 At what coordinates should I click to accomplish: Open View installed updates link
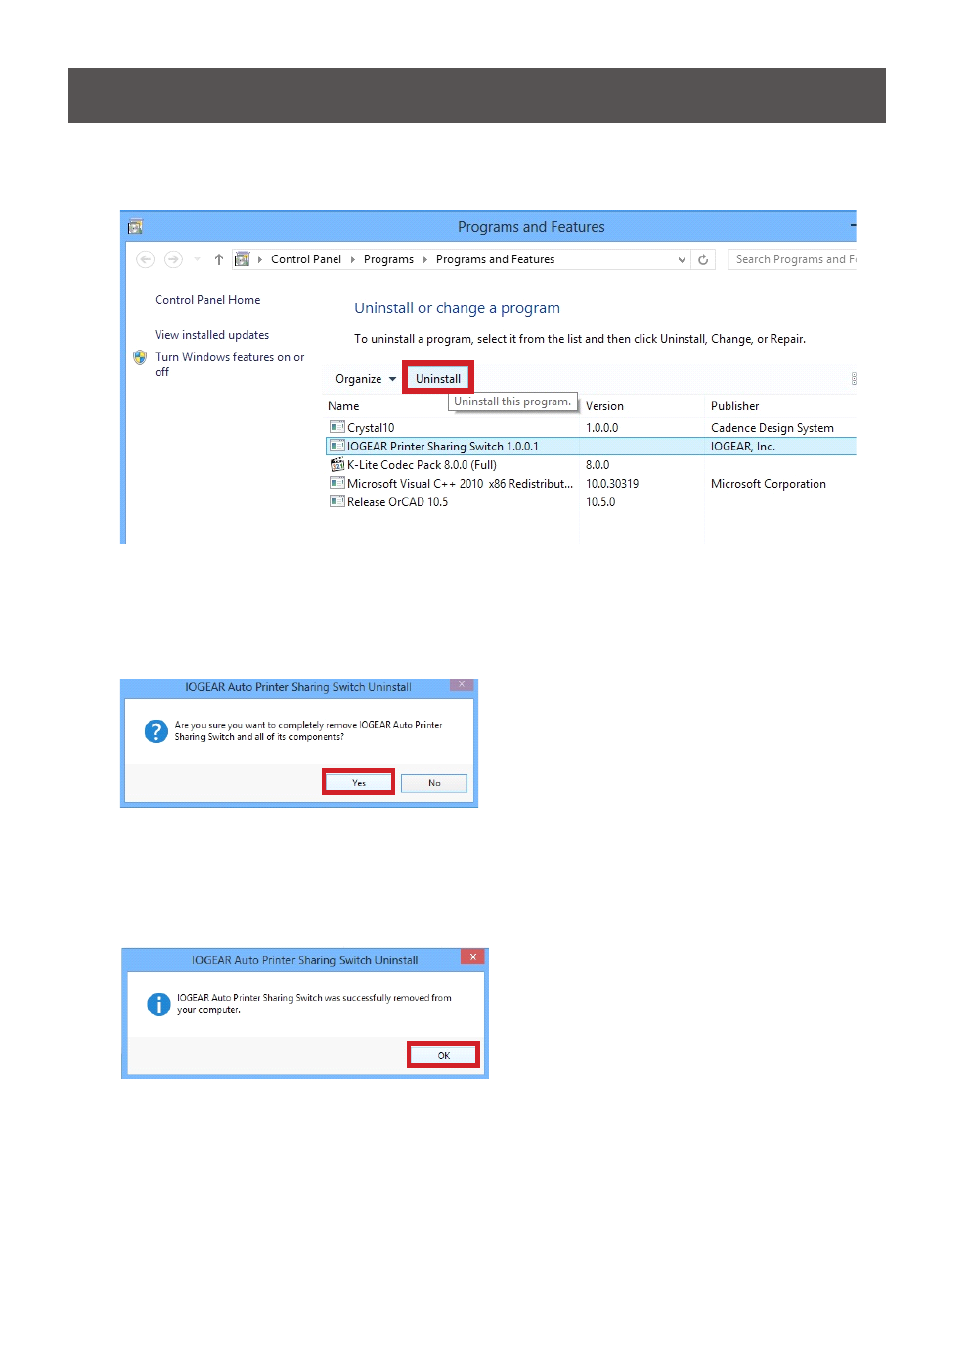point(212,335)
